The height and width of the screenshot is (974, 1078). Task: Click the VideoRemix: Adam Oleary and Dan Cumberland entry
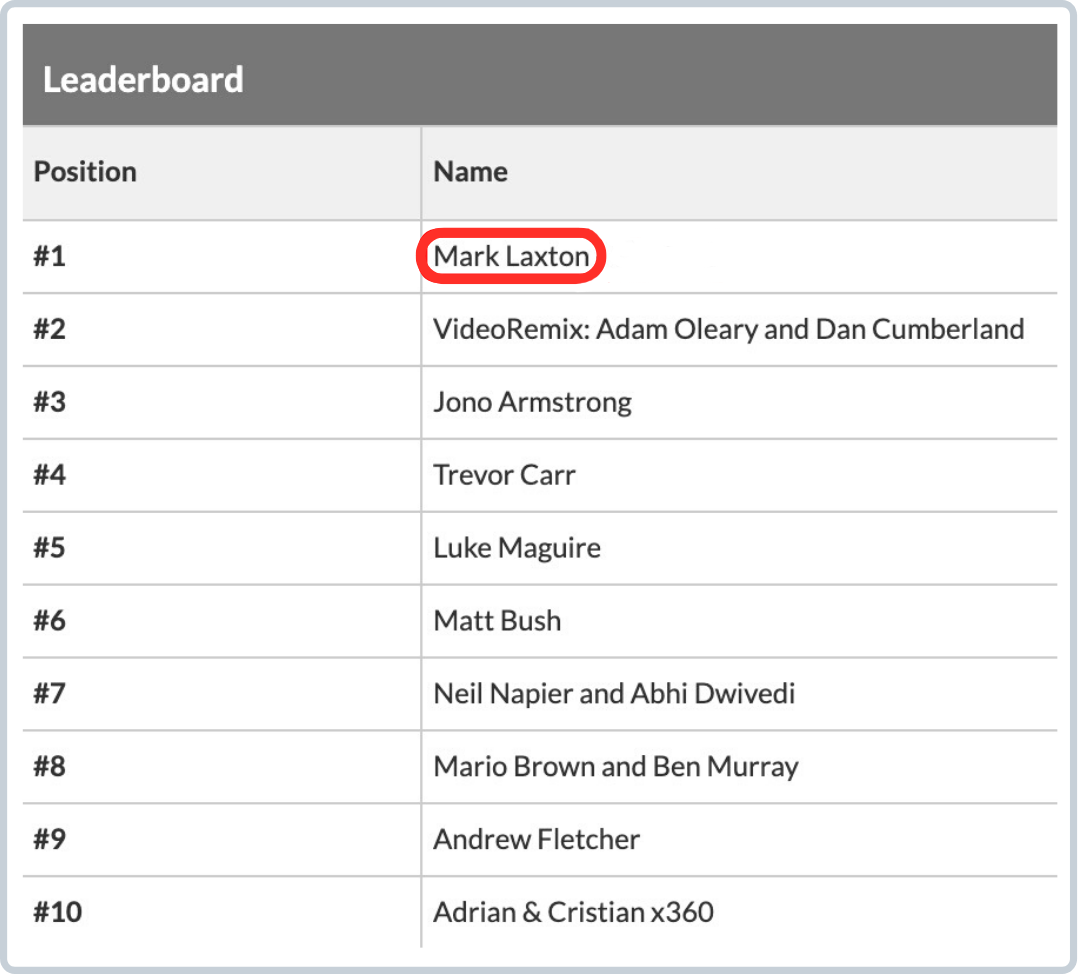tap(728, 329)
